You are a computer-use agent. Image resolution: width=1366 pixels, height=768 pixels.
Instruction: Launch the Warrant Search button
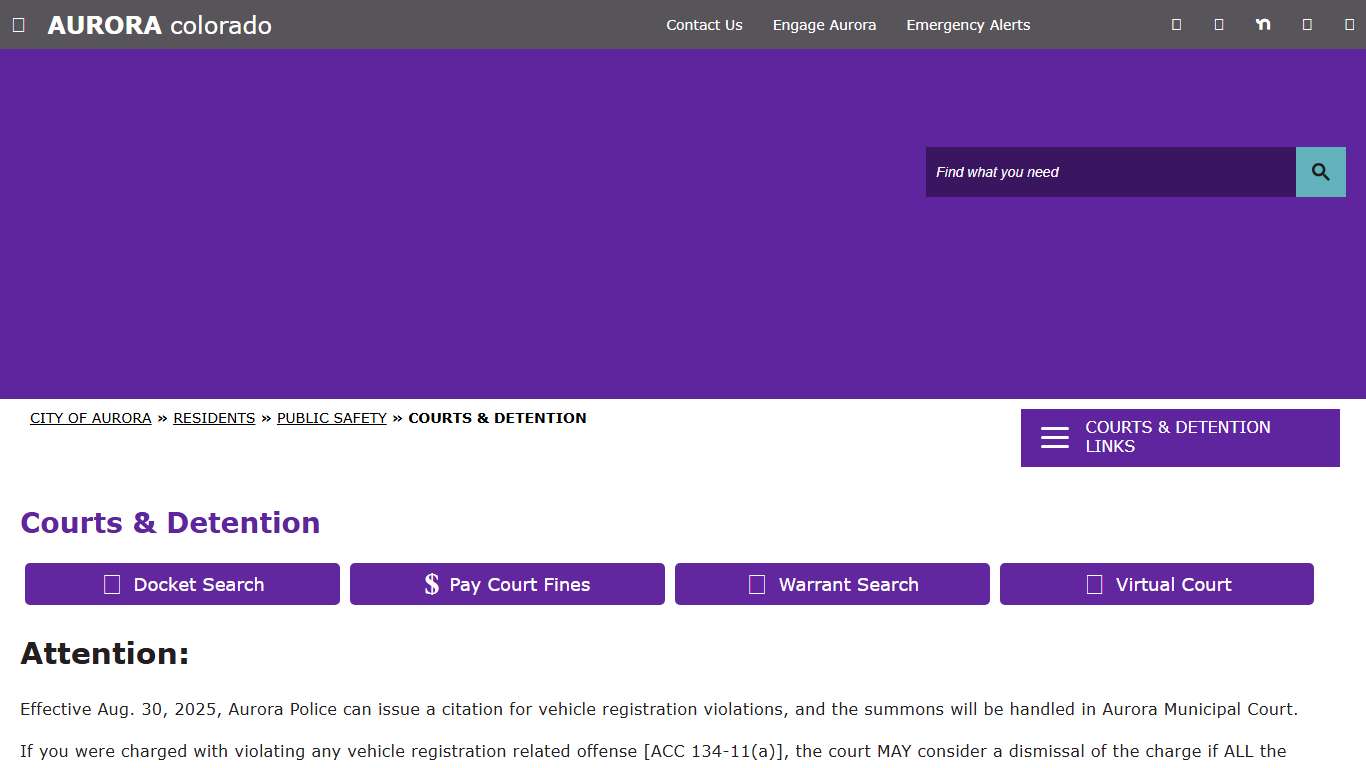831,584
